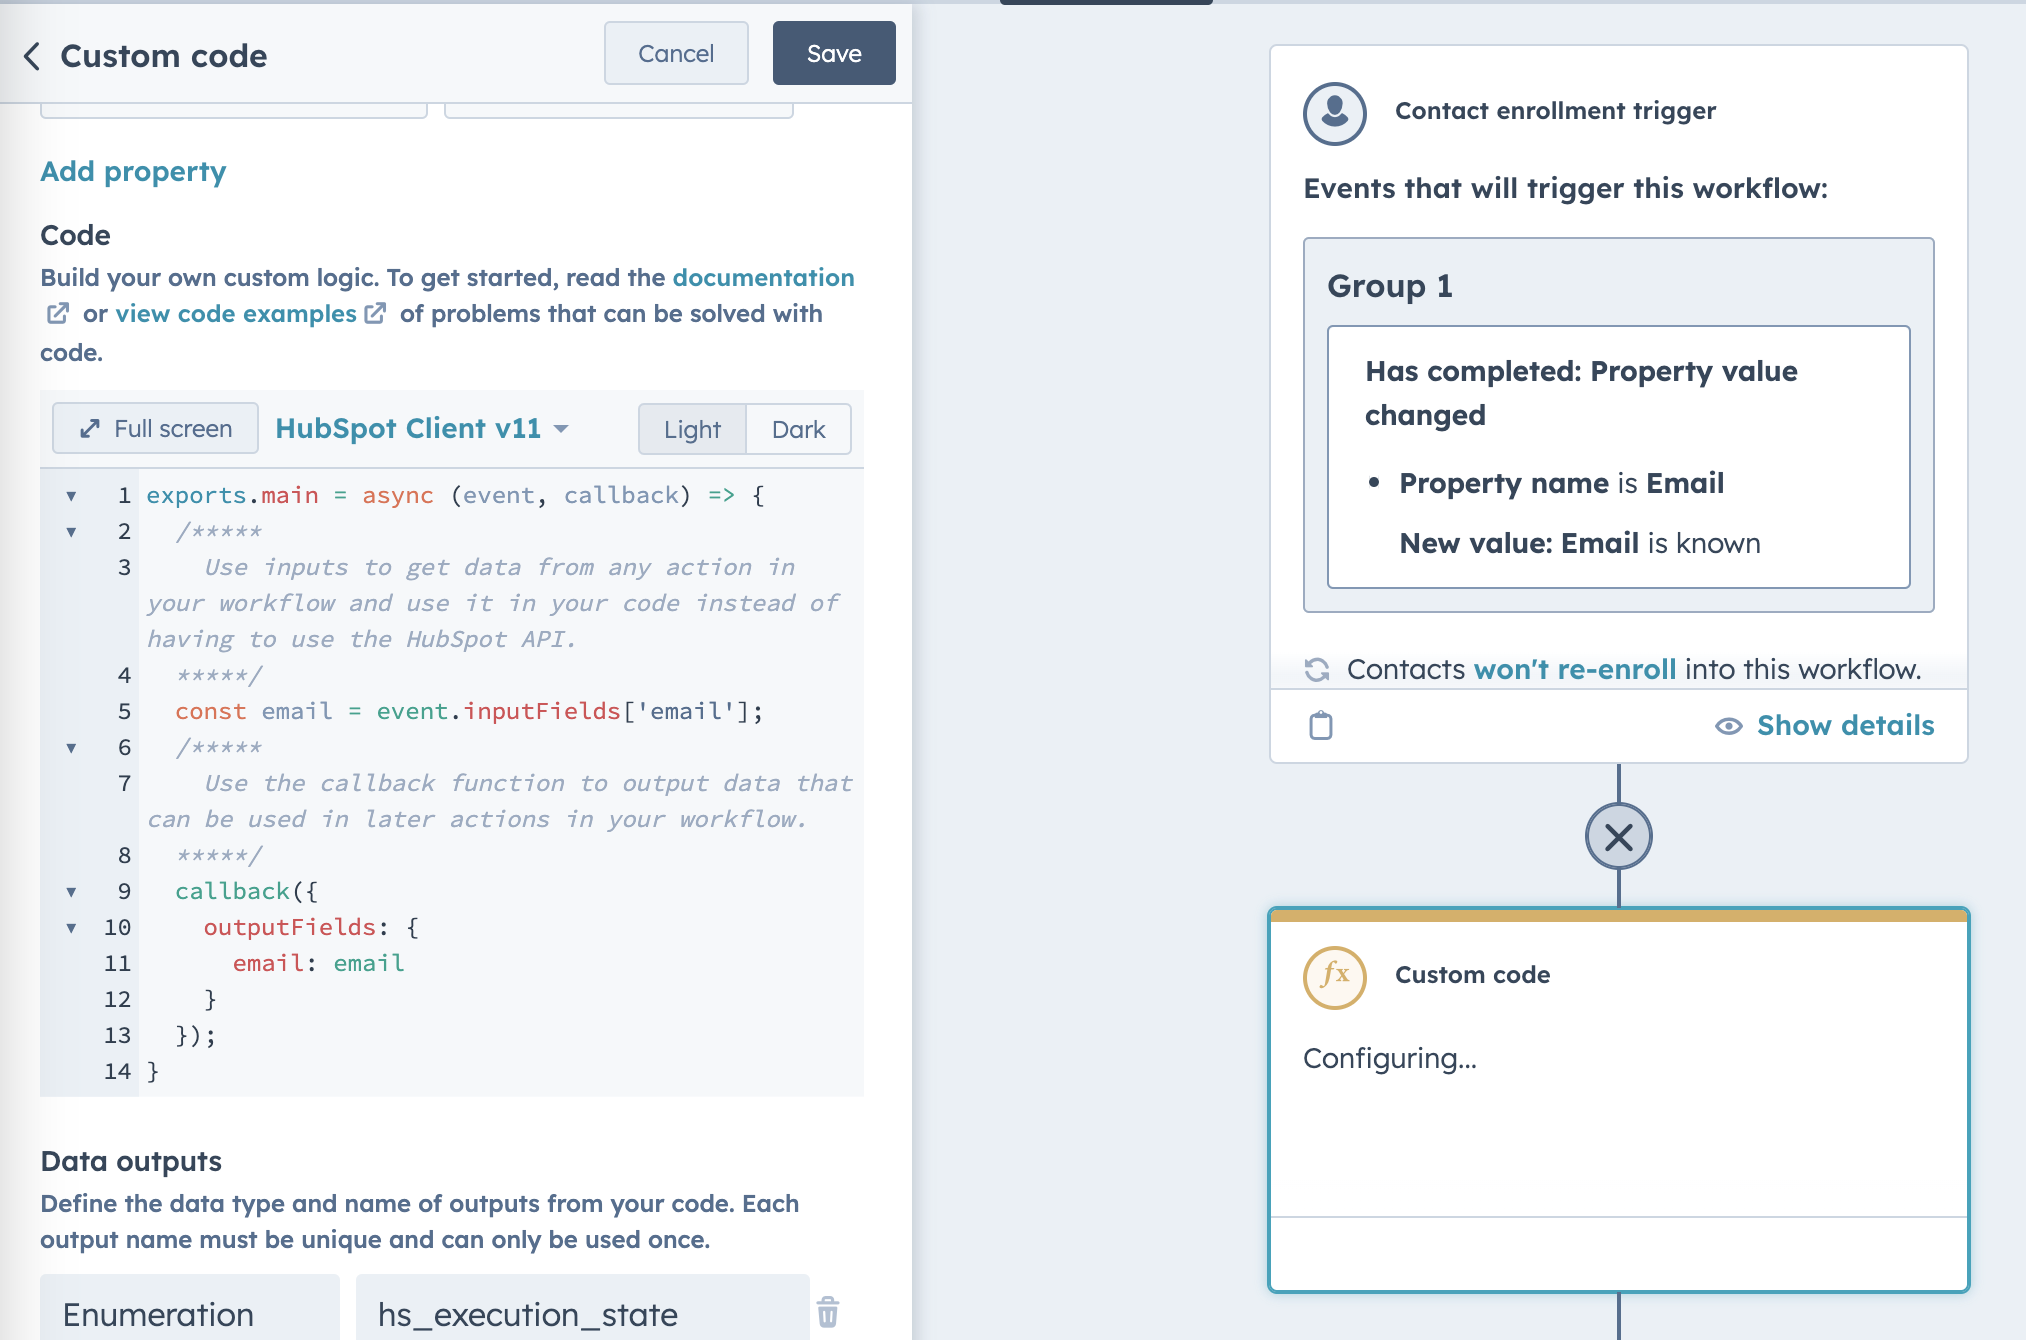Switch the editor to Dark theme

tap(797, 429)
